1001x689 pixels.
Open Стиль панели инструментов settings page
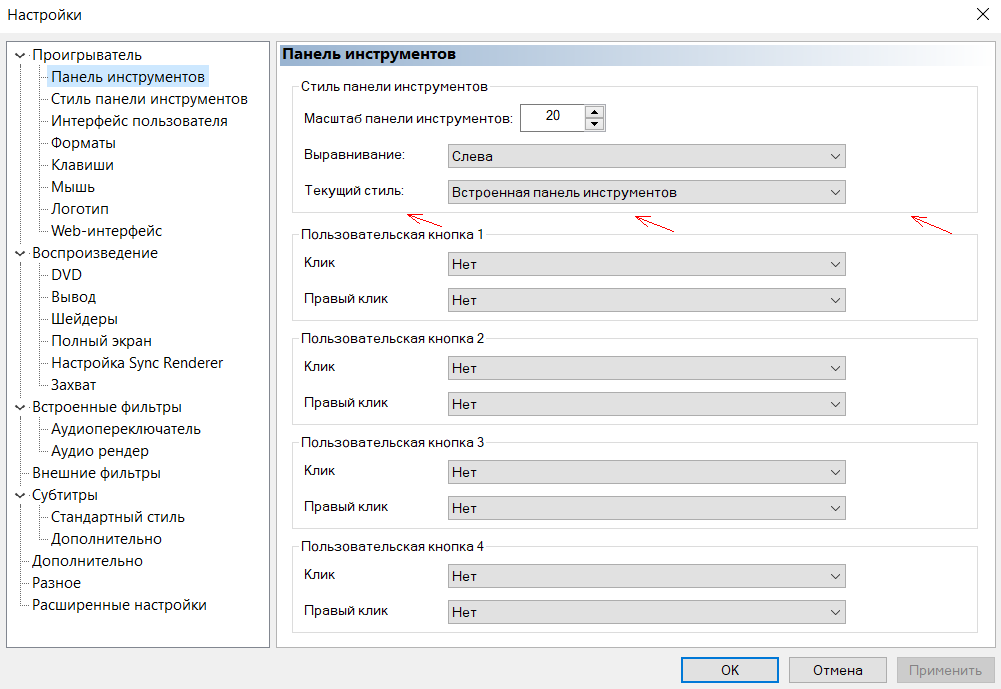click(x=149, y=99)
